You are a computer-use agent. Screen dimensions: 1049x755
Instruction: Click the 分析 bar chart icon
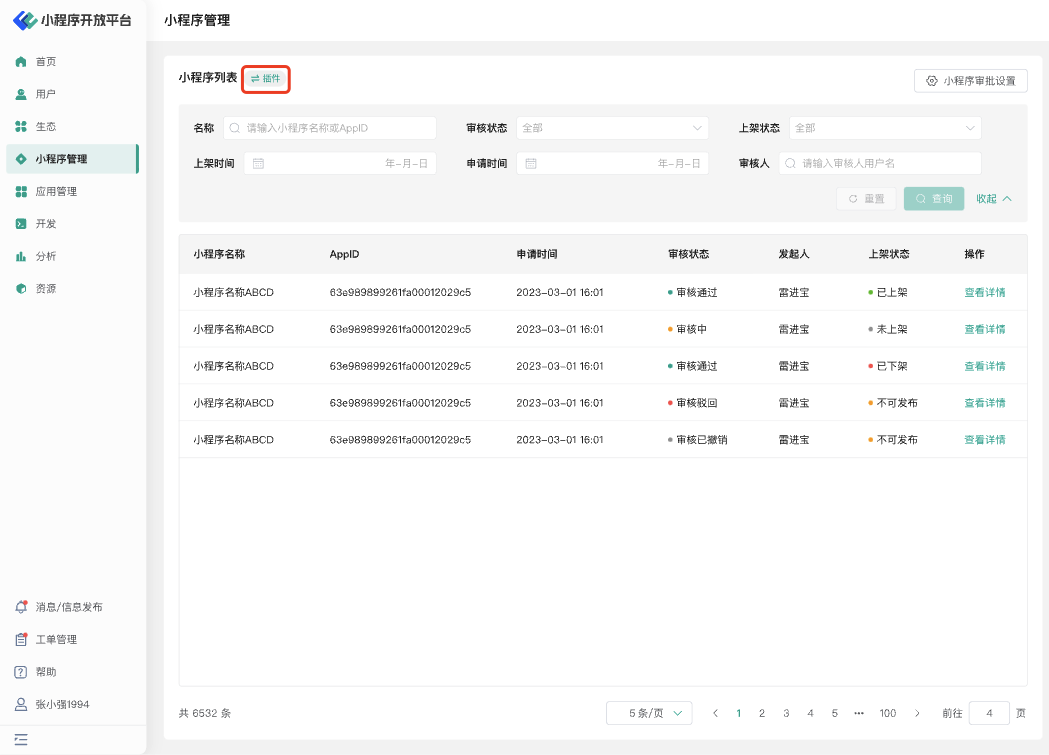21,257
